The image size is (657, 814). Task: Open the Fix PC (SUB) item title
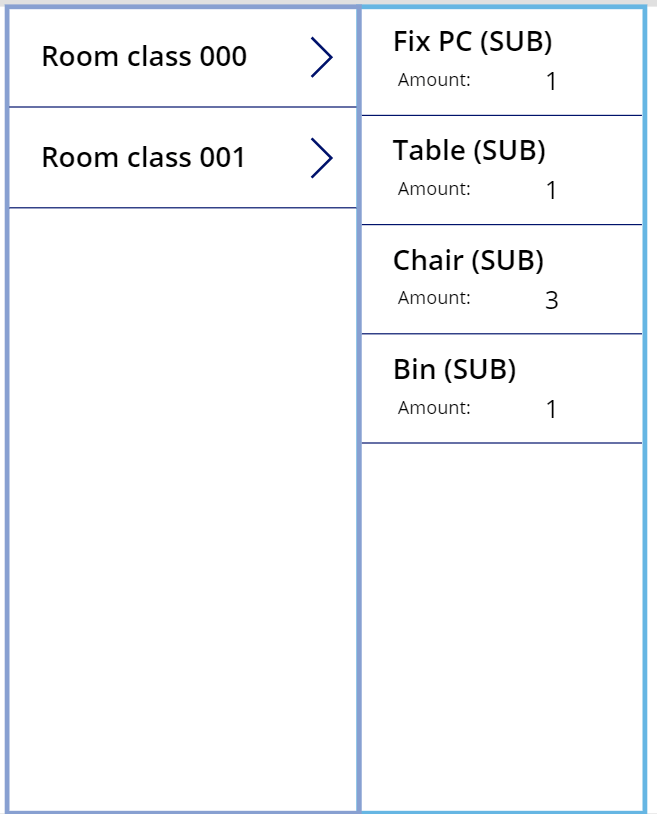click(472, 41)
